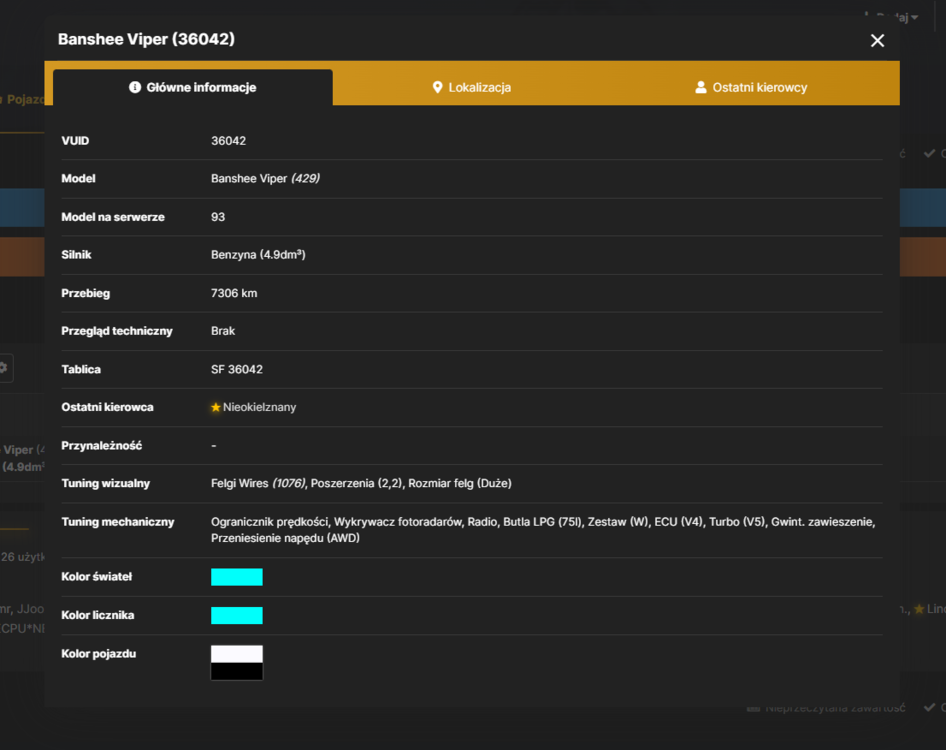This screenshot has width=946, height=750.
Task: Click the Przebieg label
Action: pyautogui.click(x=86, y=293)
